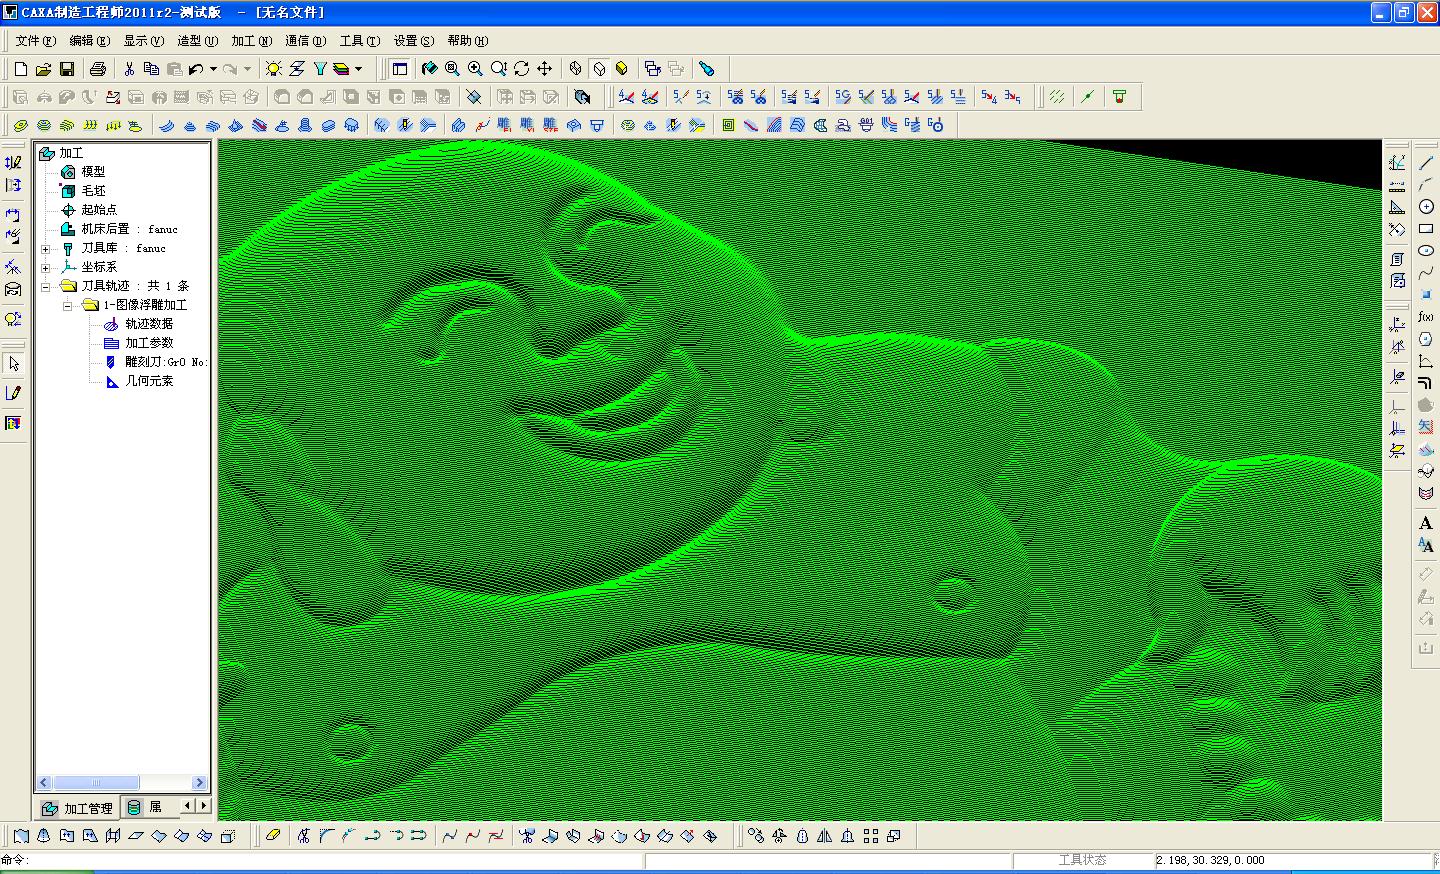Viewport: 1440px width, 874px height.
Task: Select the 轨迹数据 tree item
Action: 149,324
